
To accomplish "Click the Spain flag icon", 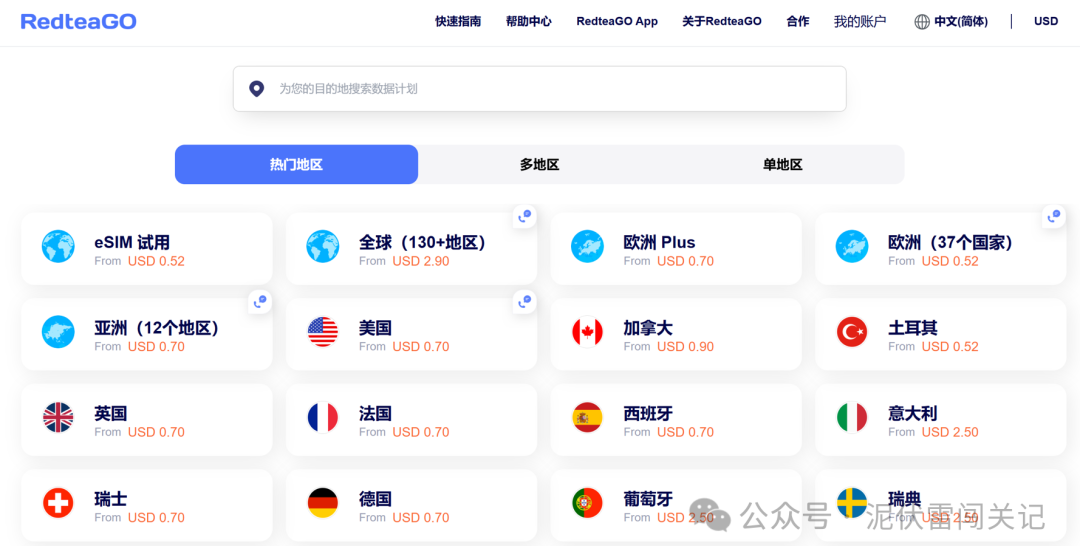I will pos(588,417).
